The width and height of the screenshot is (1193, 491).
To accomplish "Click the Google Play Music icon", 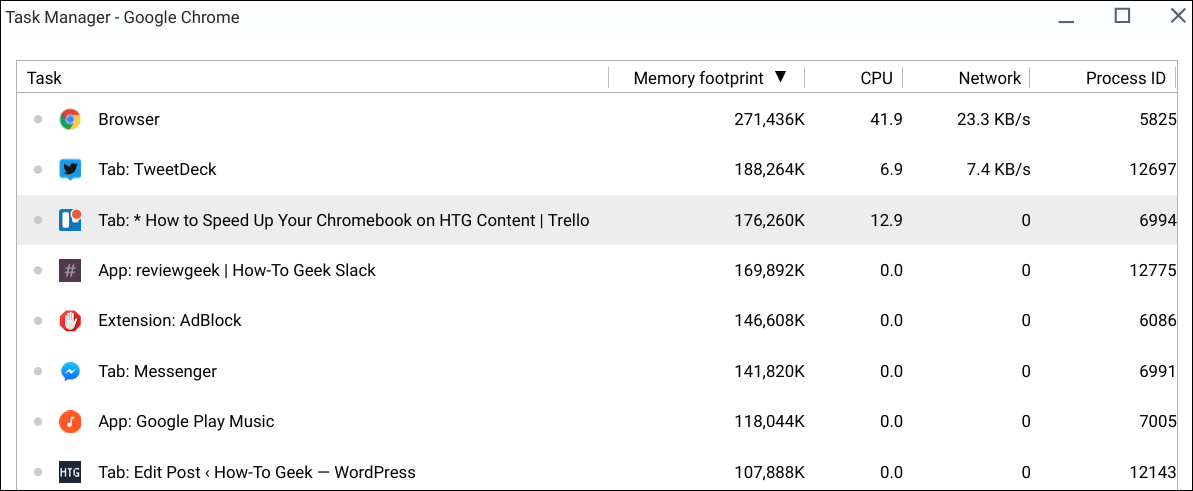I will (70, 421).
